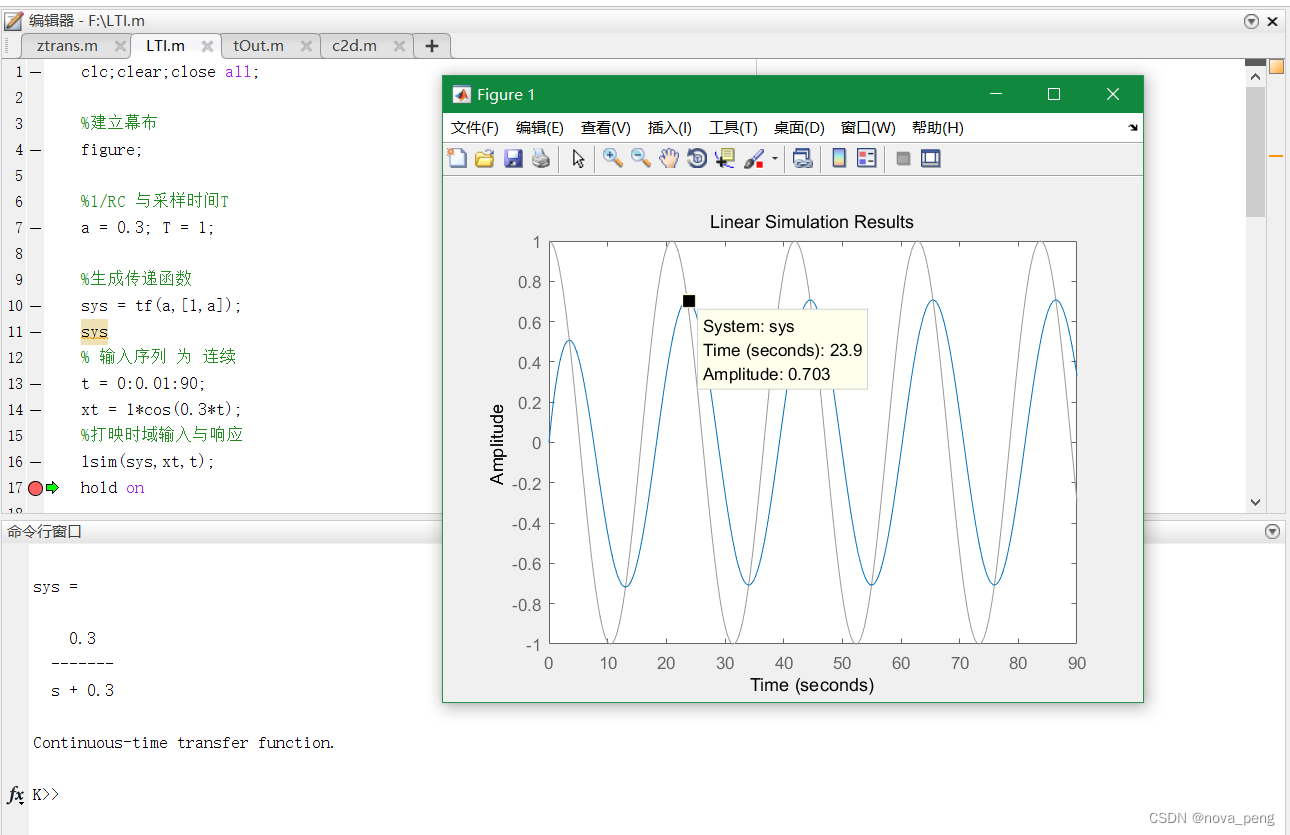Click the Hide Plot Tools icon
The image size is (1290, 835).
tap(903, 158)
